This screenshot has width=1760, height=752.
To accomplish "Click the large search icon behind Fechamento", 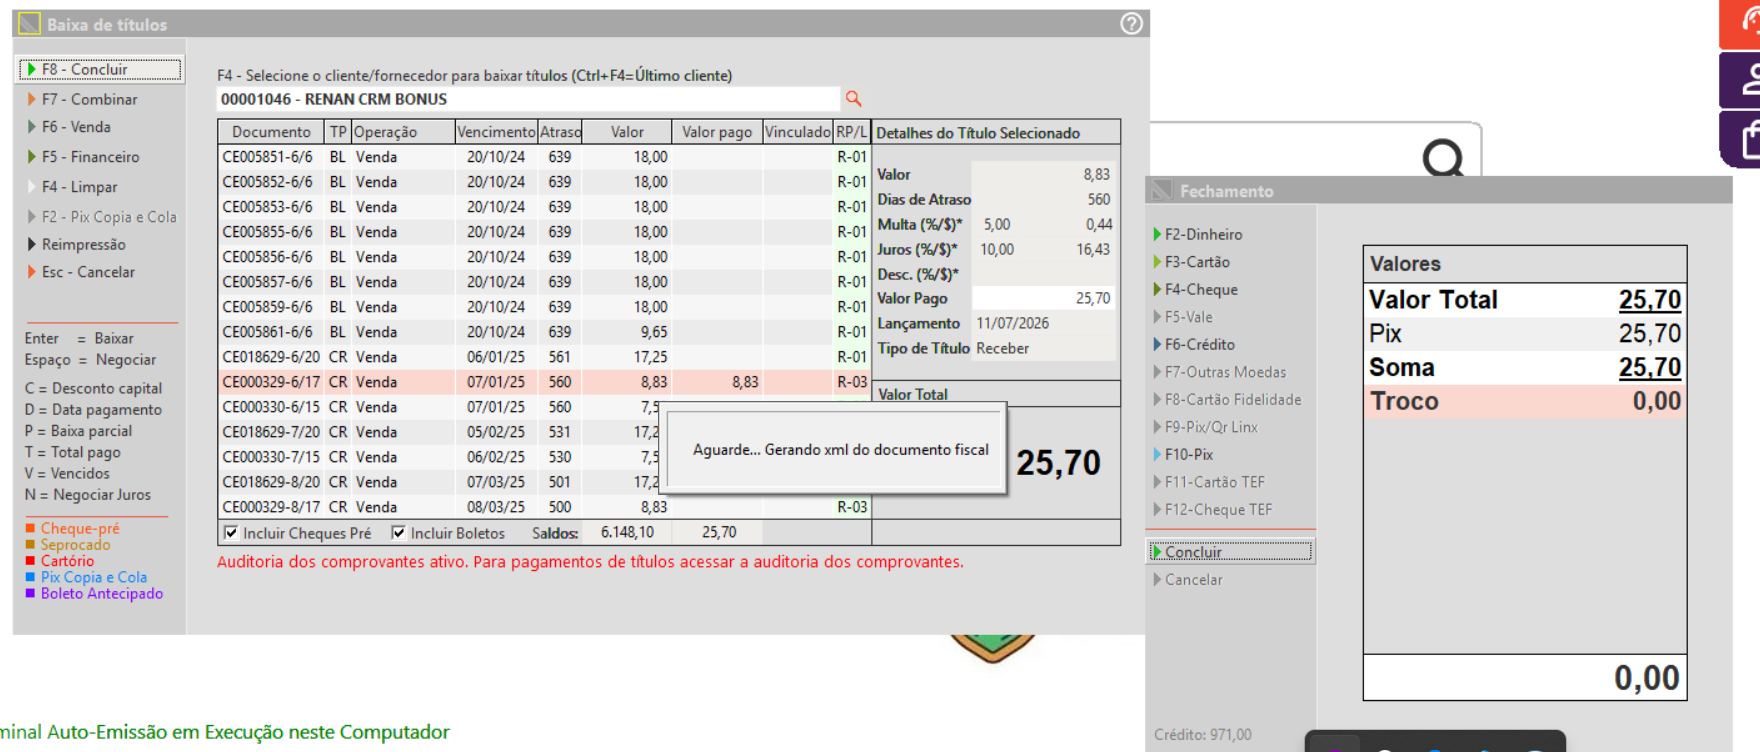I will tap(1443, 158).
